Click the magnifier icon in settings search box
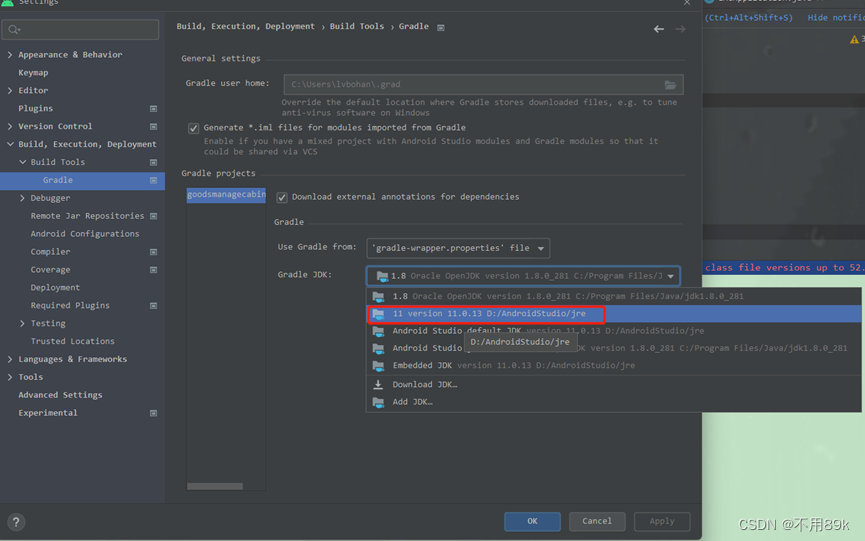865x541 pixels. pyautogui.click(x=14, y=29)
